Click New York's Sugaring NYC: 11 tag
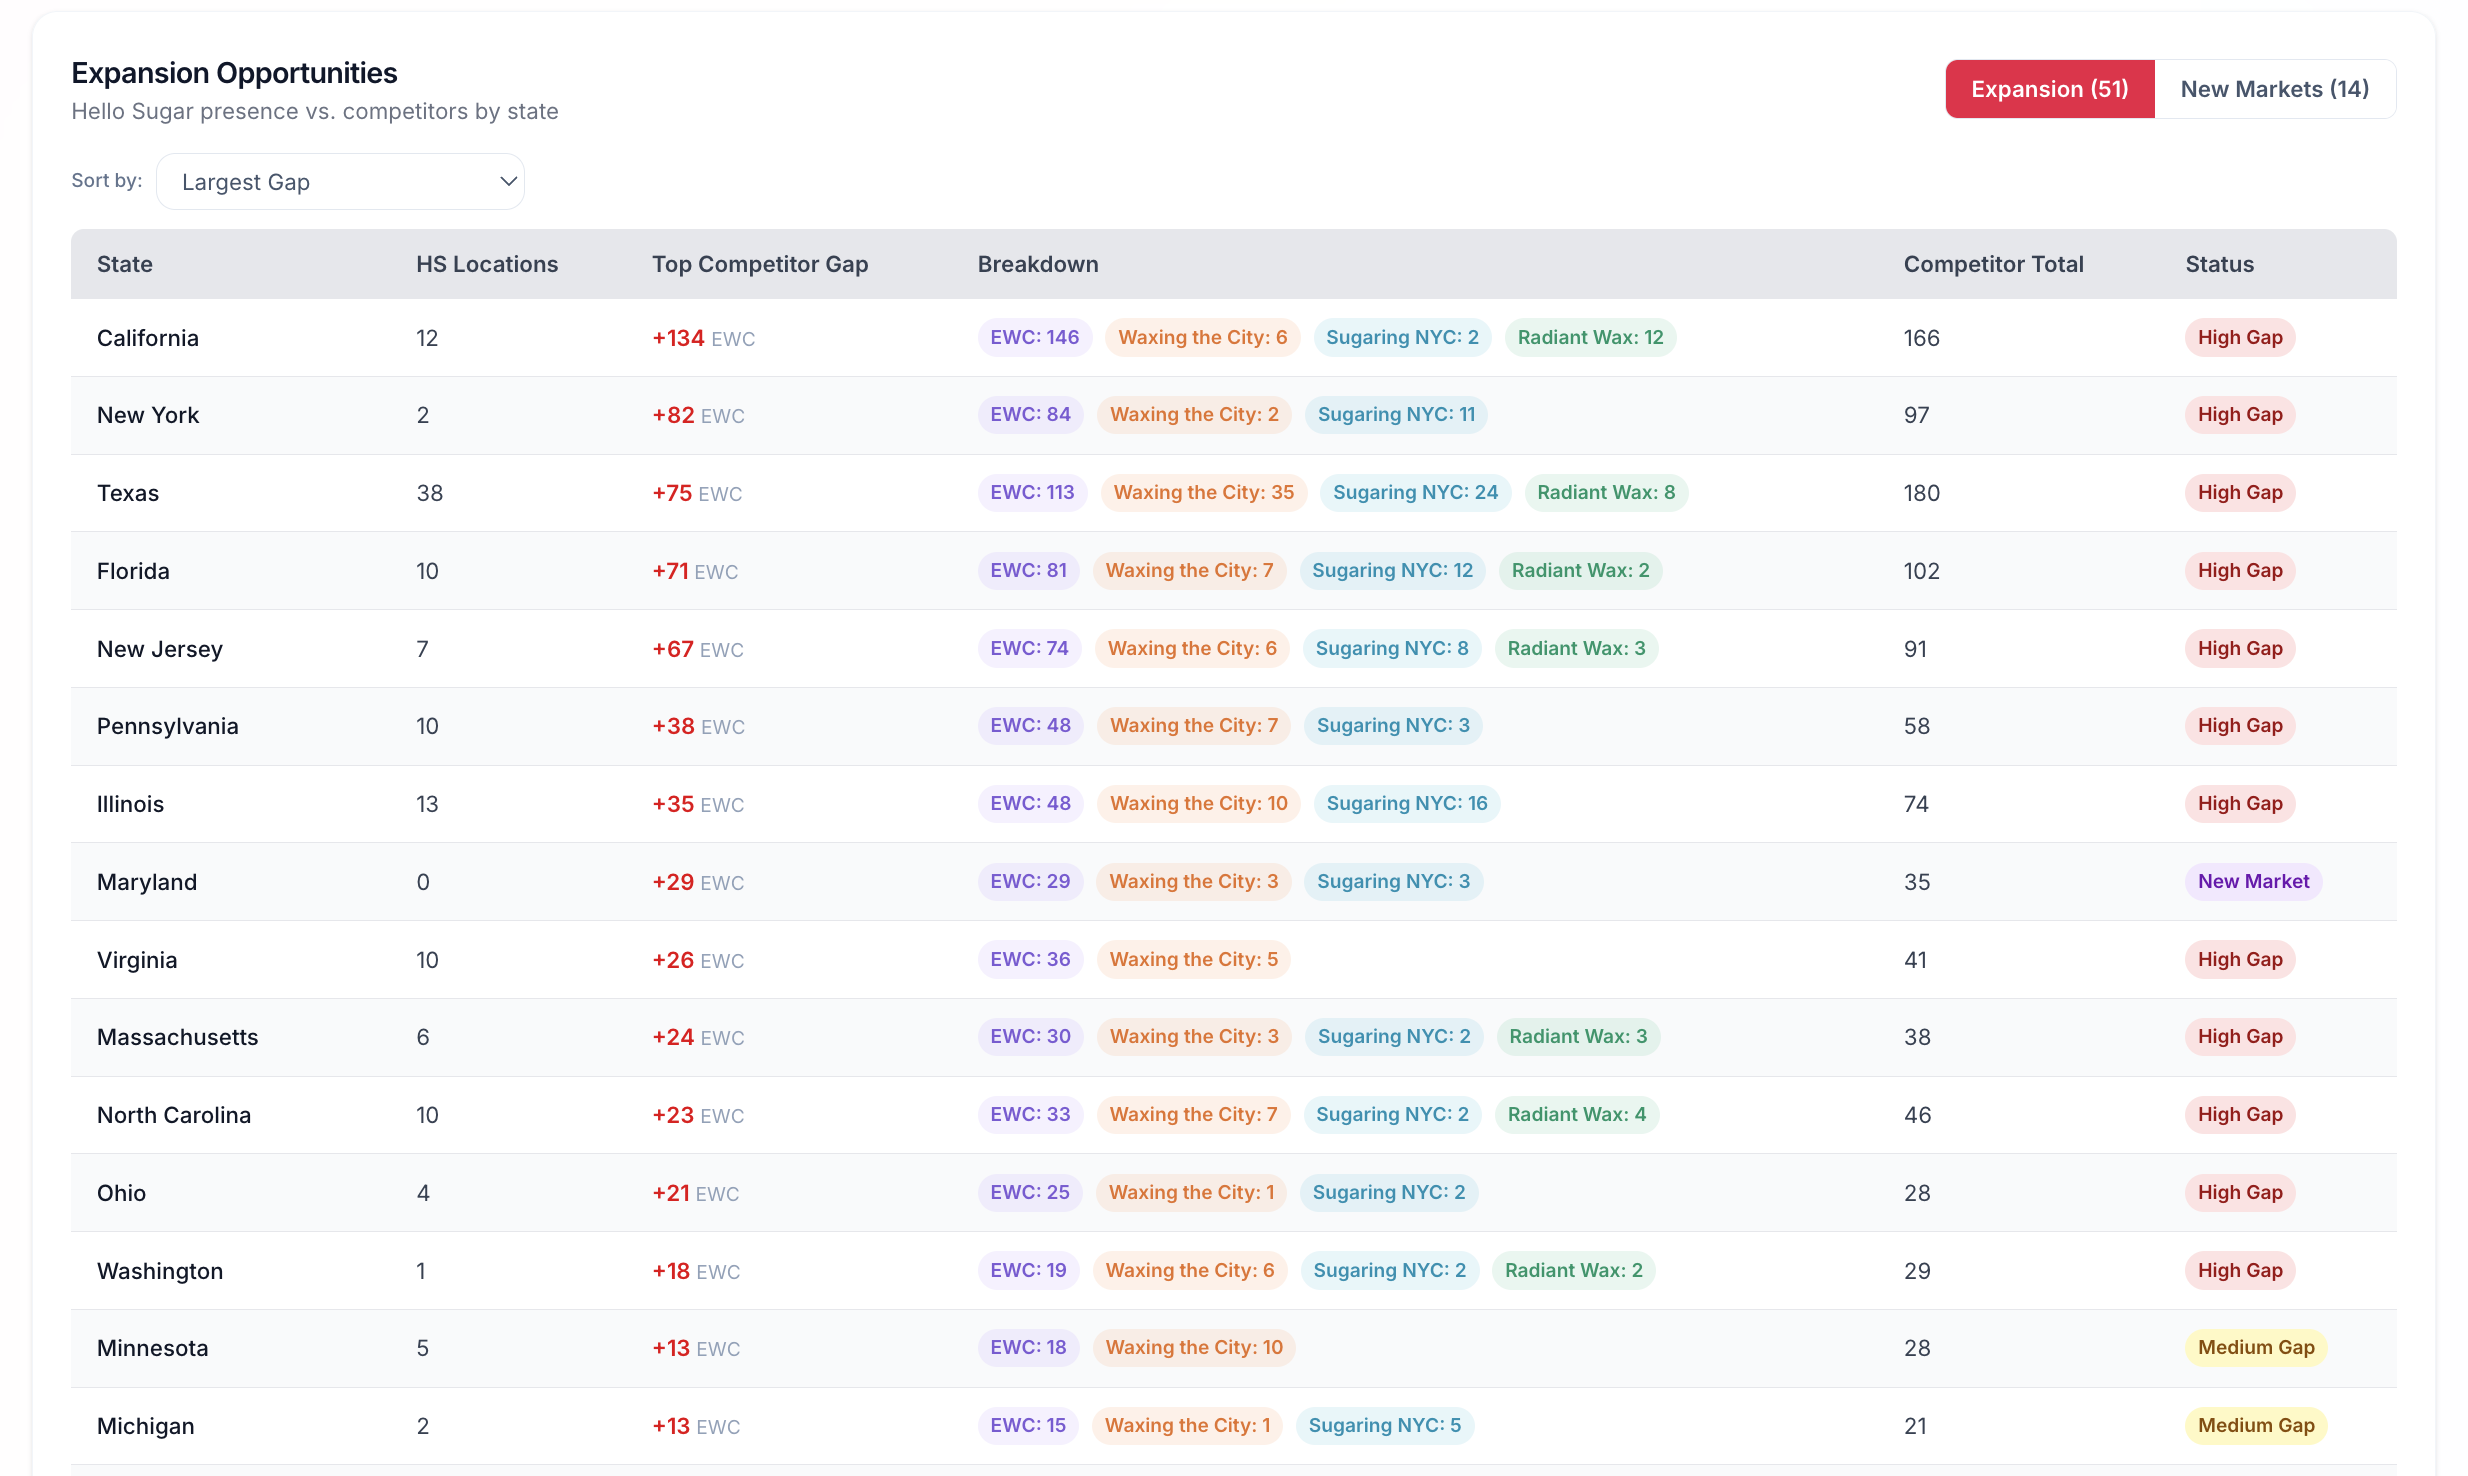2468x1476 pixels. click(1396, 415)
